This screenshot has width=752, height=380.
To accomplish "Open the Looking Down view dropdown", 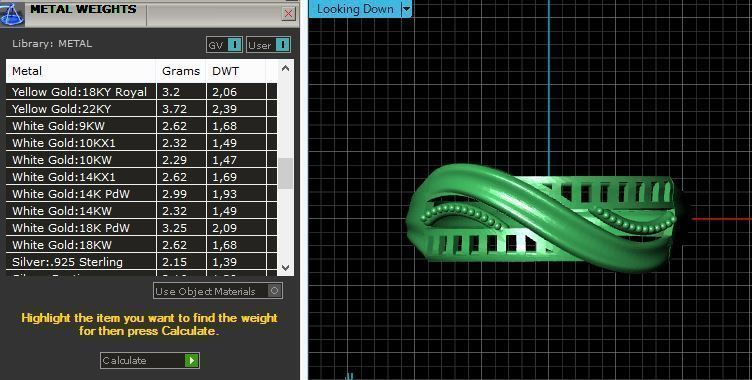I will click(406, 9).
